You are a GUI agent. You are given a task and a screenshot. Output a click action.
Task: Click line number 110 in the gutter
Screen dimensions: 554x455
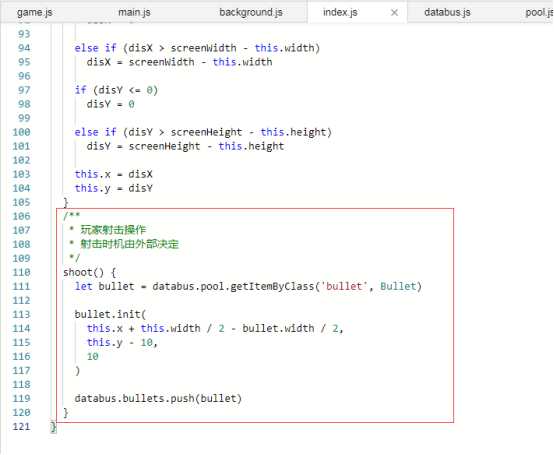[x=21, y=272]
